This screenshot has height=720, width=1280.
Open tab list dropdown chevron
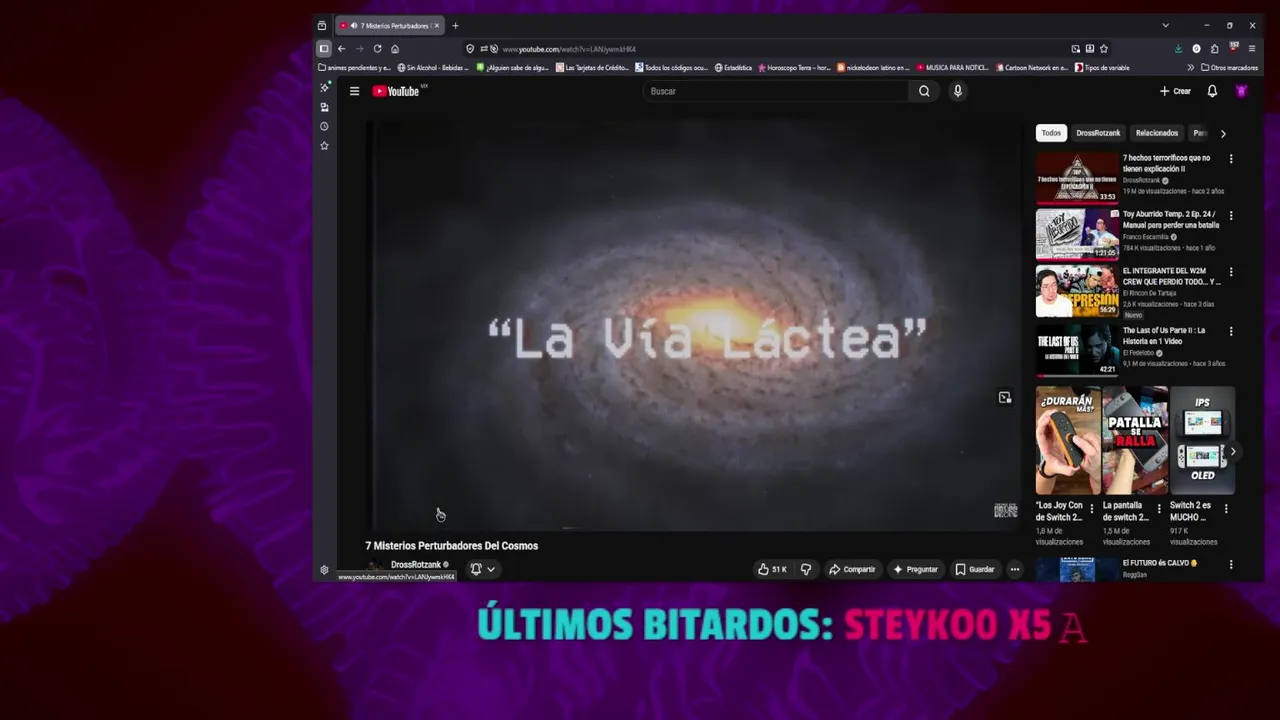[1165, 26]
